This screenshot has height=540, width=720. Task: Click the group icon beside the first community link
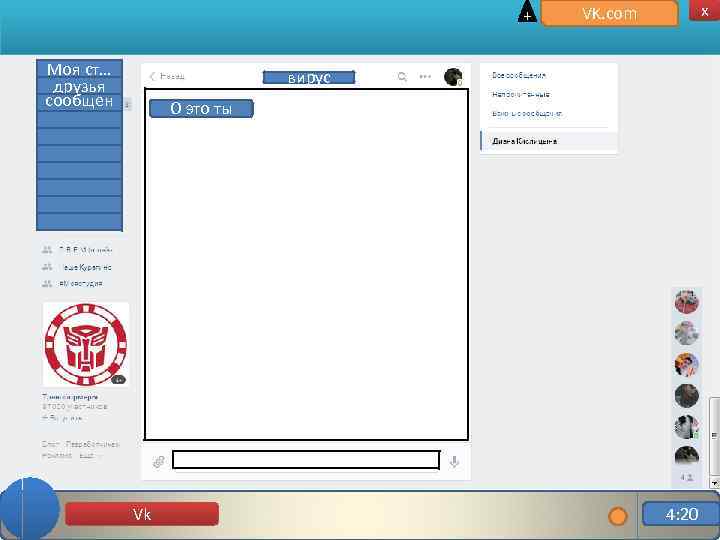click(x=47, y=250)
